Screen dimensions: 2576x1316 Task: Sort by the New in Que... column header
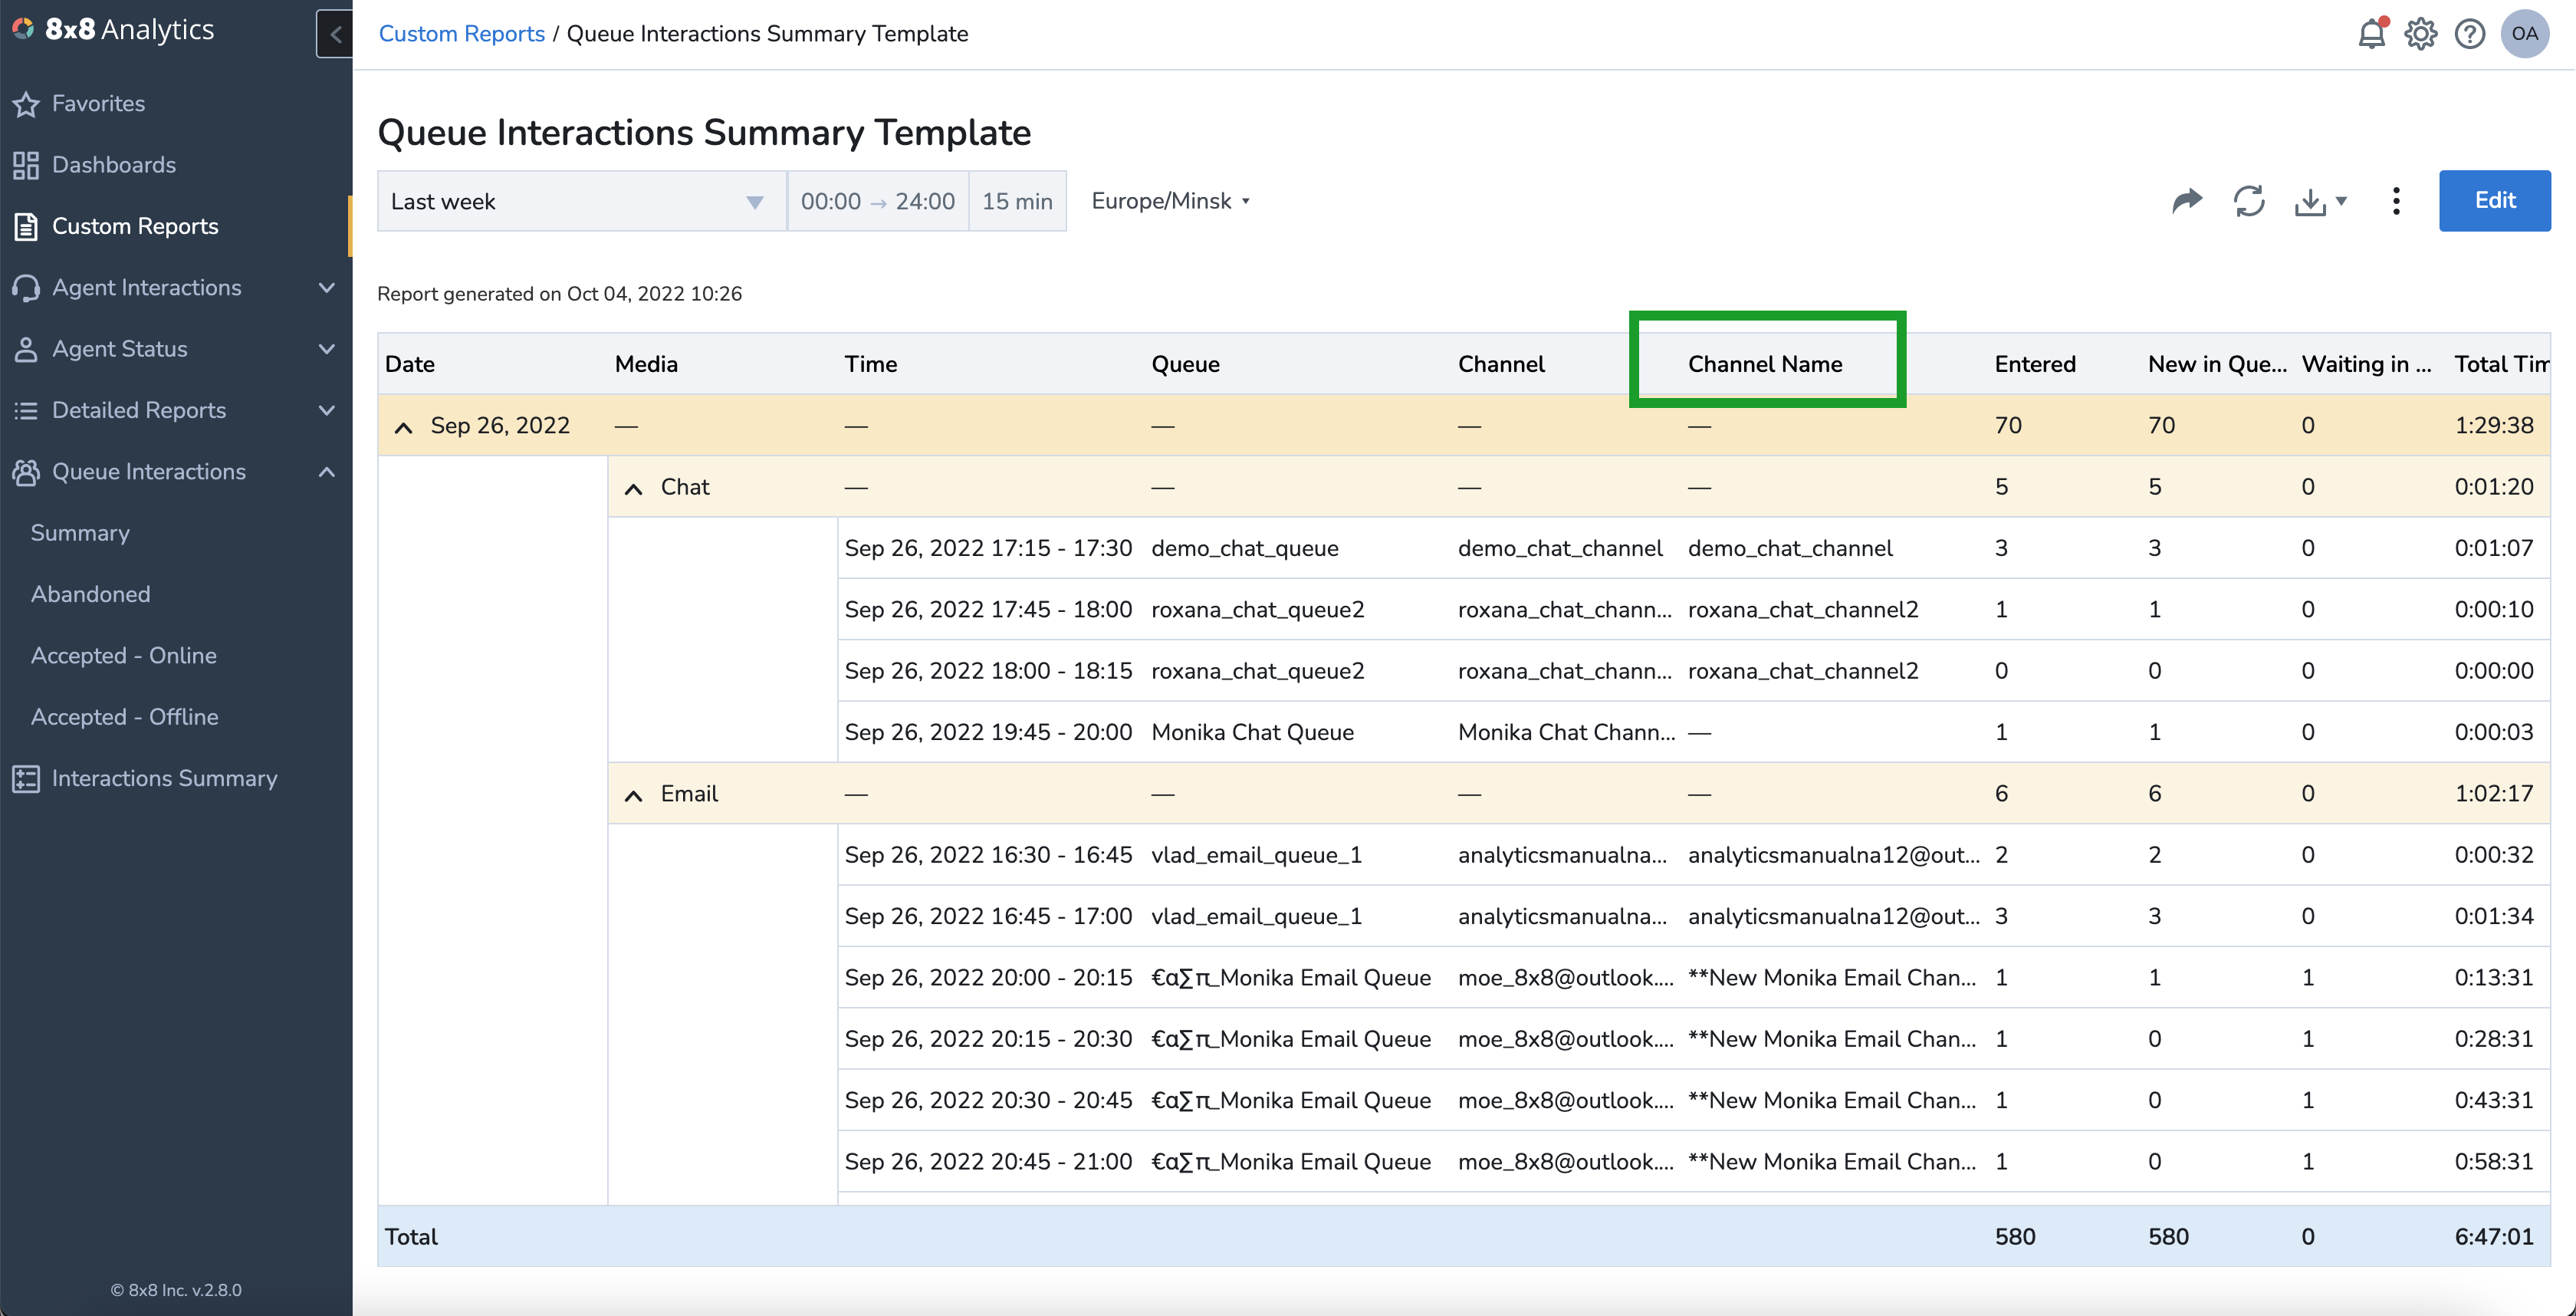click(2217, 364)
